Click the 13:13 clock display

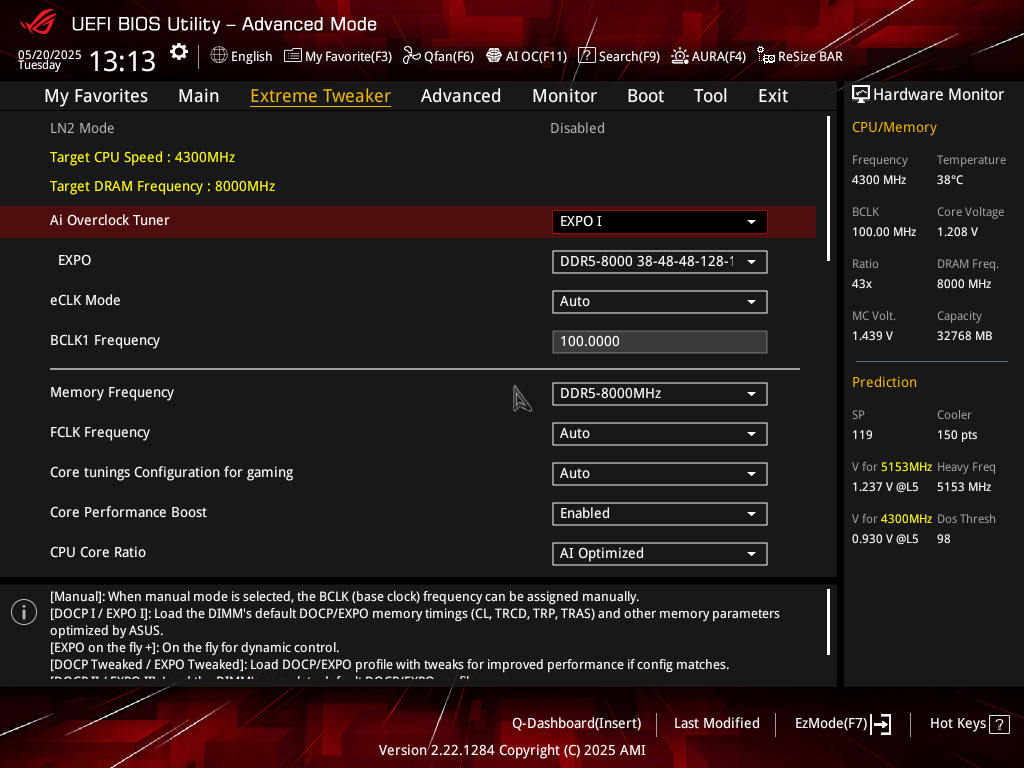[x=122, y=61]
